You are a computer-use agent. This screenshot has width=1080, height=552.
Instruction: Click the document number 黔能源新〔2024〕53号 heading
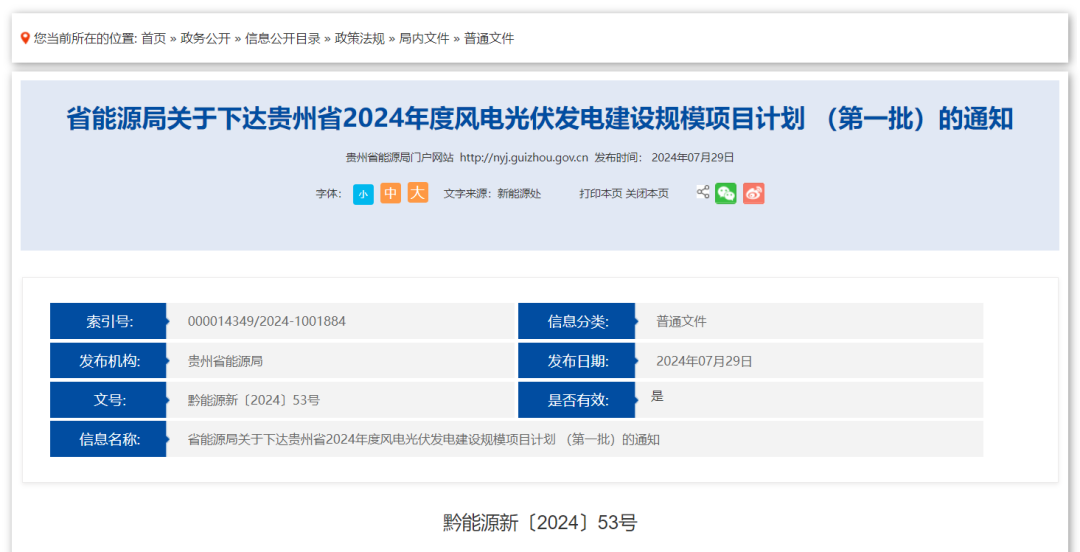click(x=540, y=522)
